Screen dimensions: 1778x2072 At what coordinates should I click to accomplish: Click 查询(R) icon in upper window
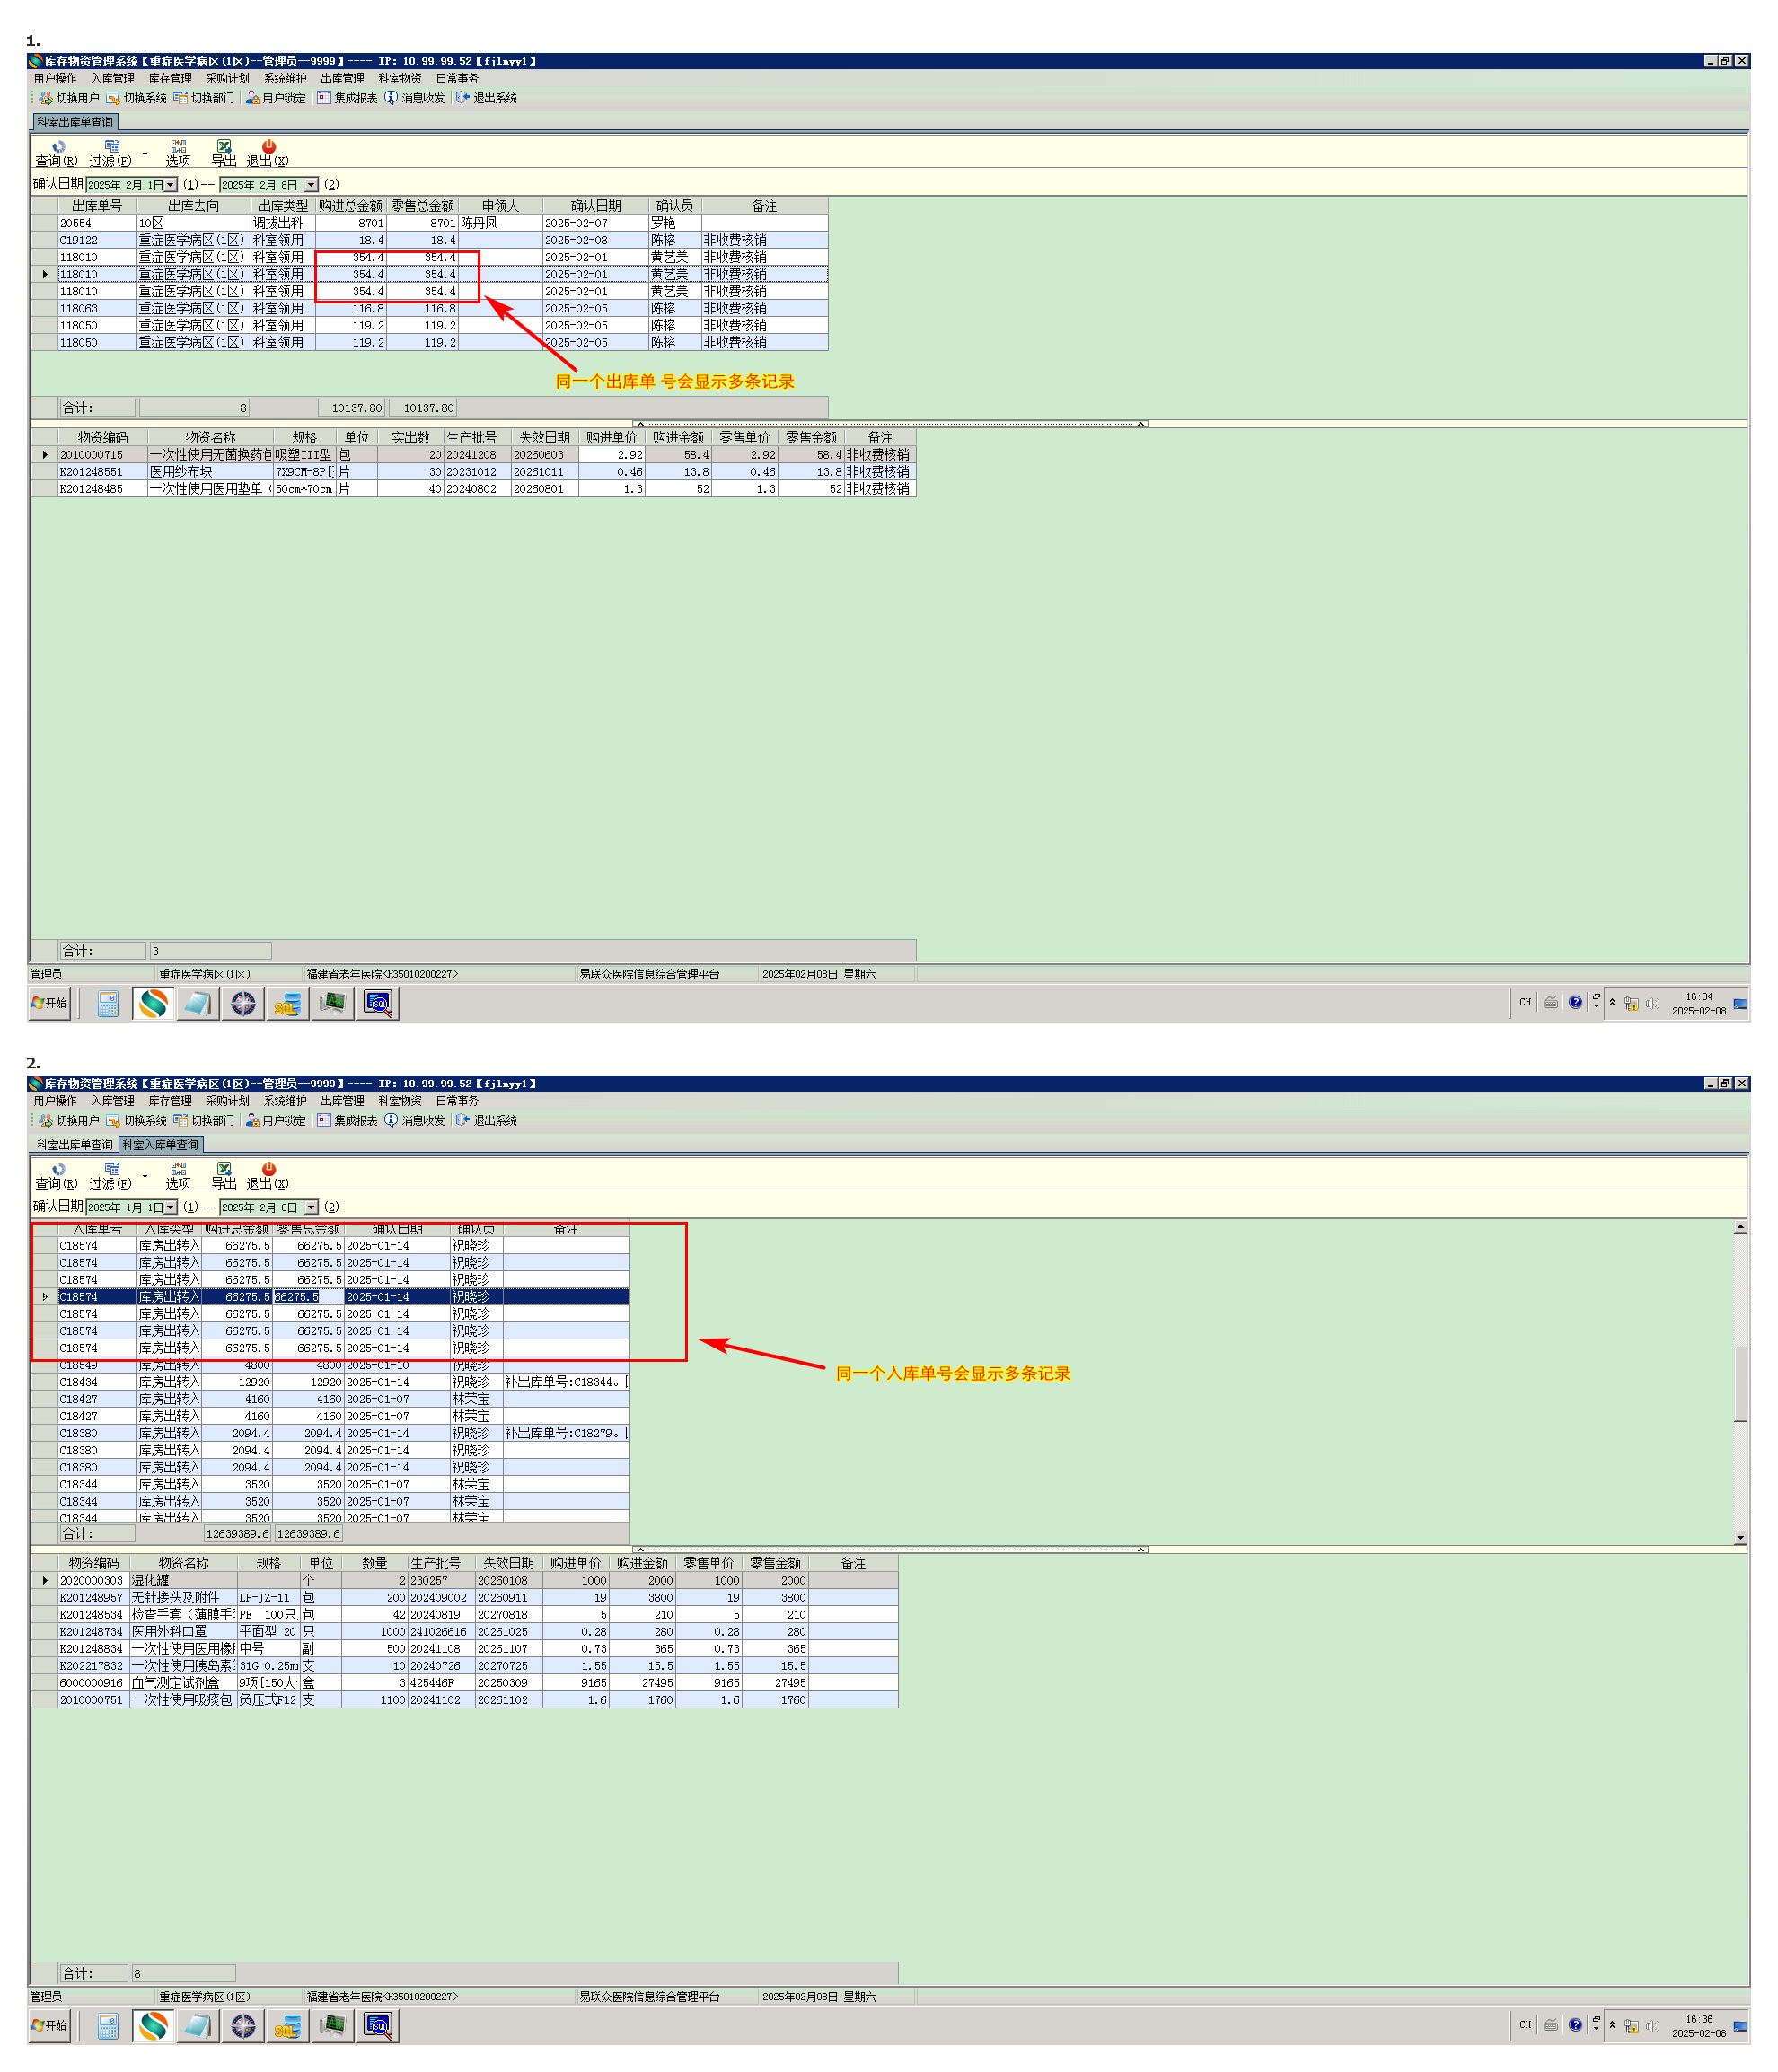pos(58,147)
